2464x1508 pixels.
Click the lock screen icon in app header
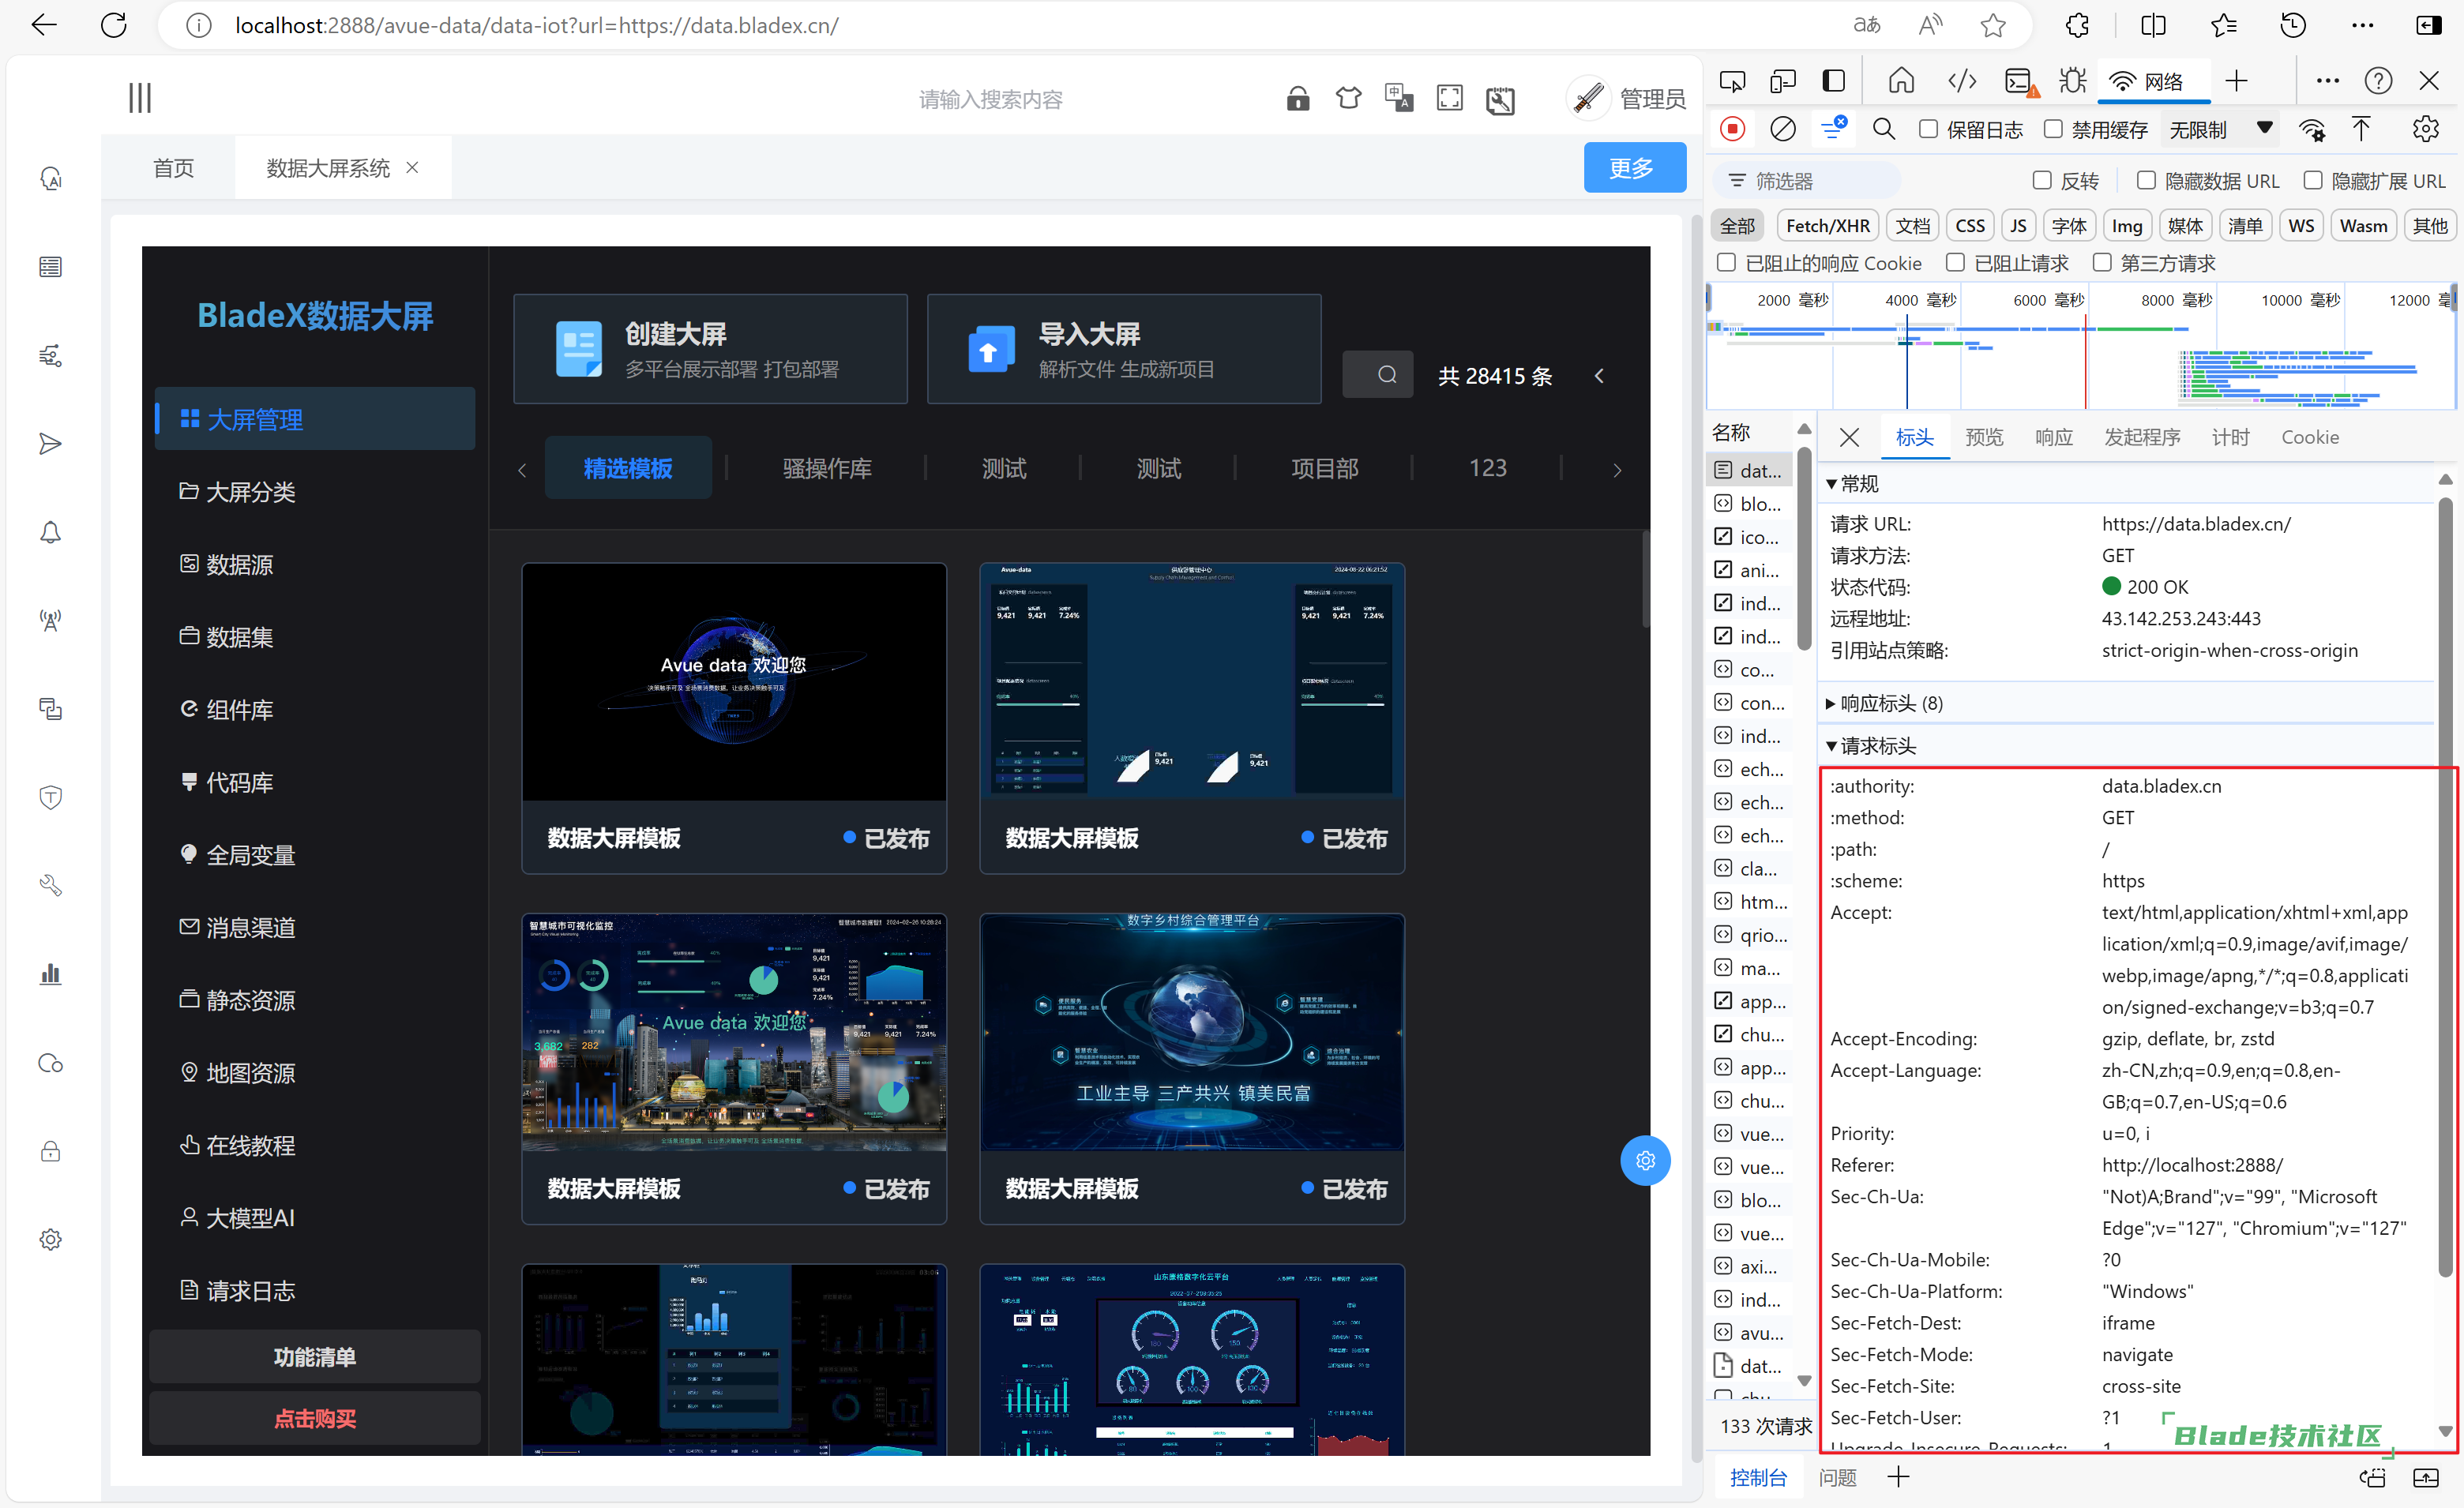pyautogui.click(x=1298, y=98)
